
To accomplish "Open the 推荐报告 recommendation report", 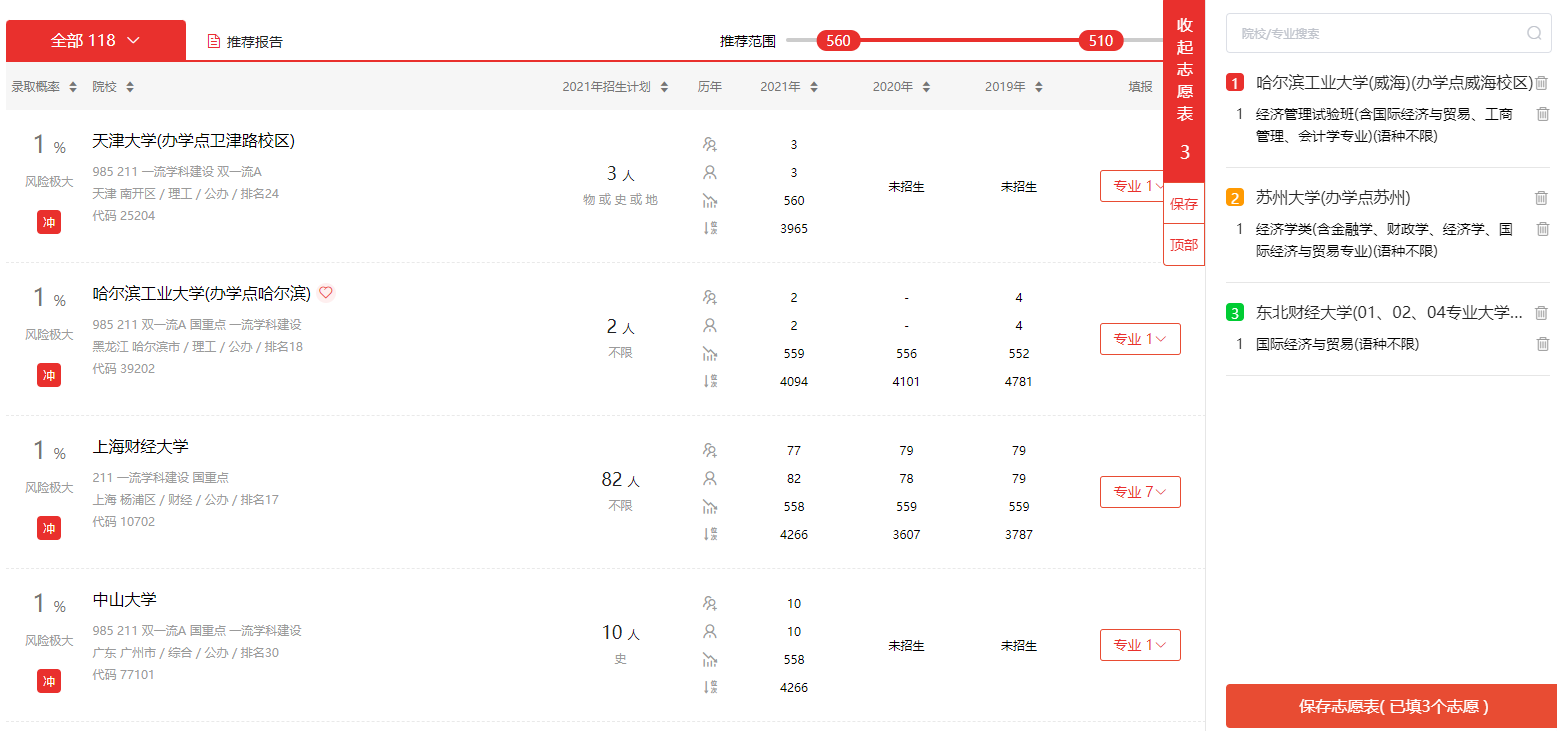I will coord(245,41).
